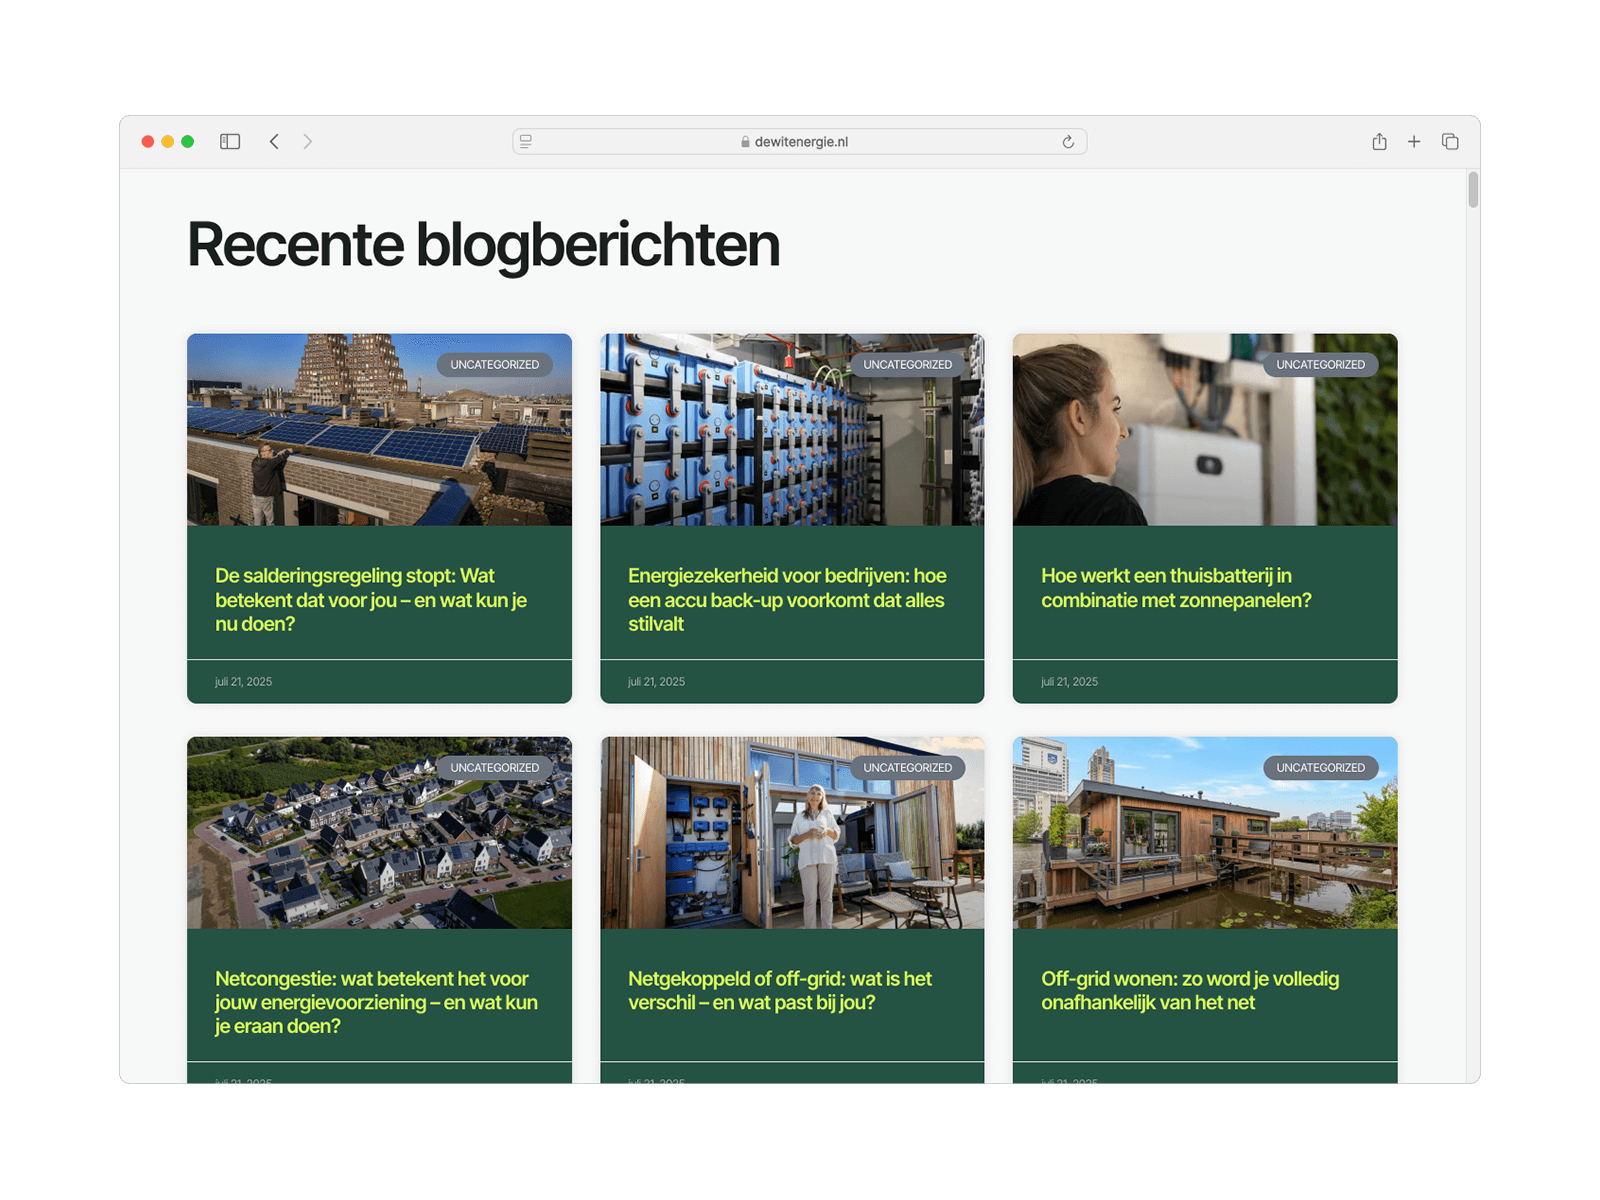Click the dewitenergie.nl address bar
Screen dimensions: 1600x1200
[x=800, y=142]
